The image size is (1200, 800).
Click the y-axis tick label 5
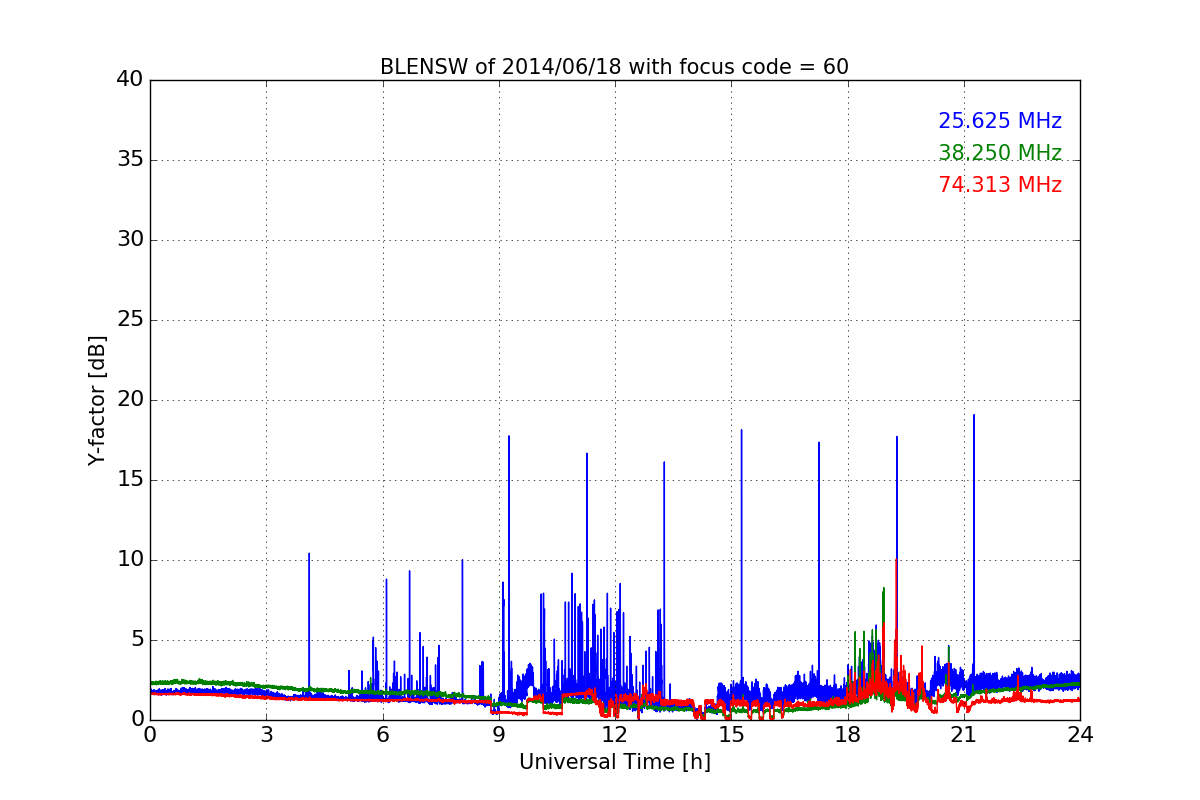click(137, 640)
